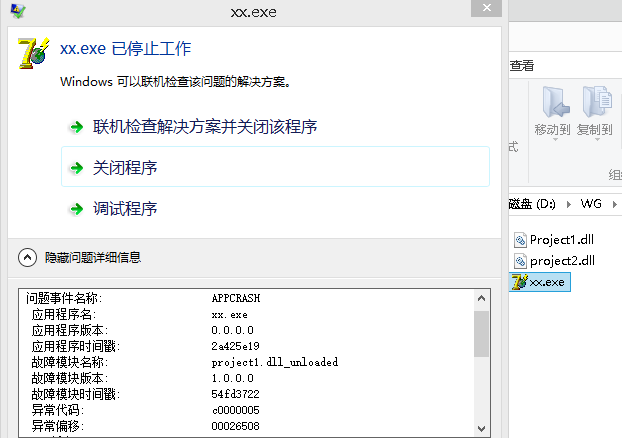Click the xx.exe crash application icon

[x=34, y=53]
